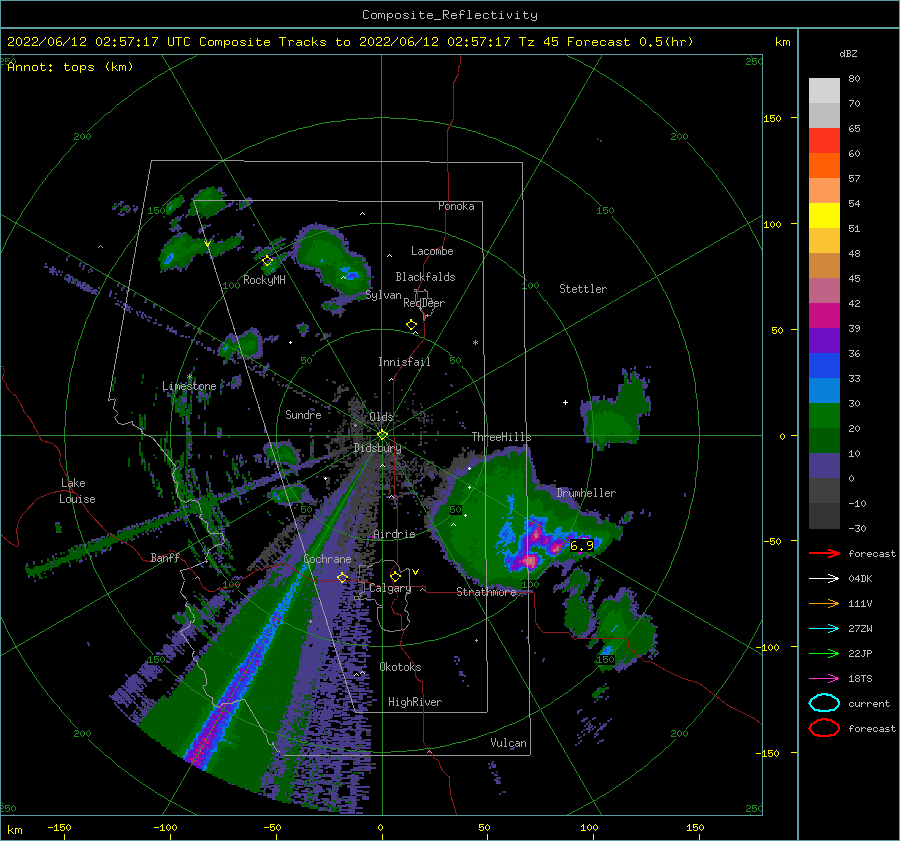The image size is (900, 841).
Task: Click the purple 36-39 dBZ color band
Action: pyautogui.click(x=824, y=341)
